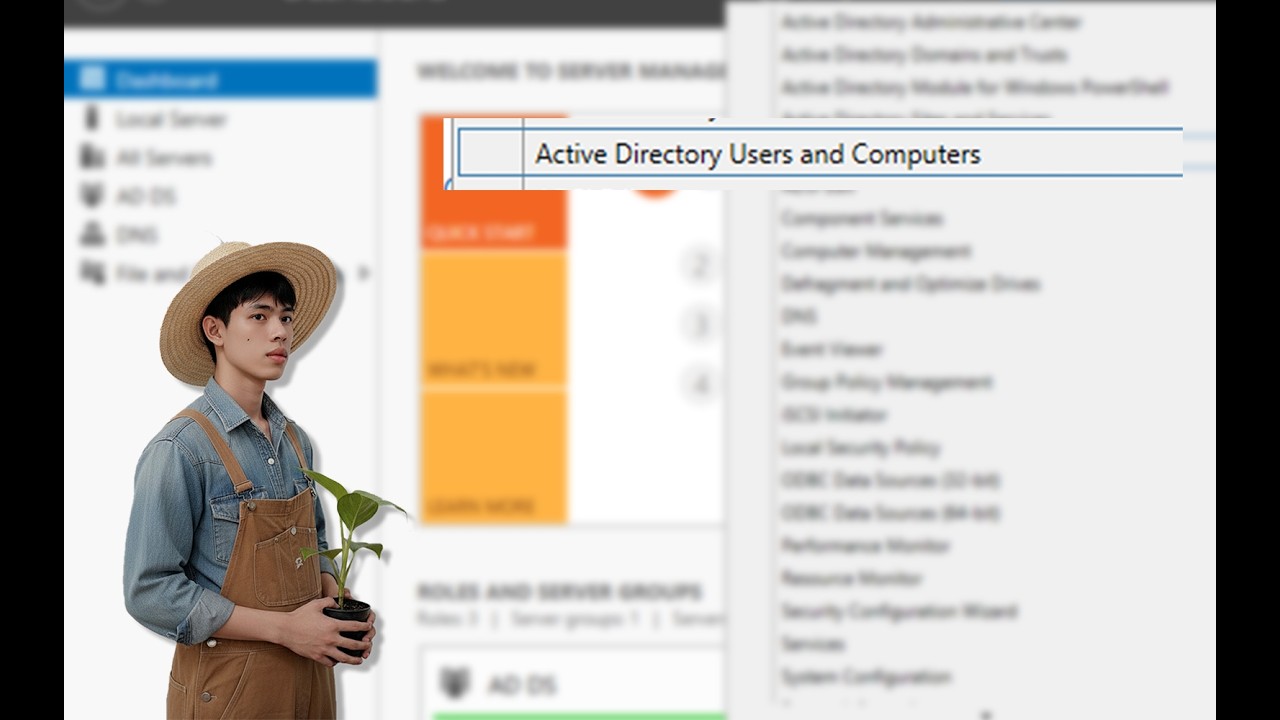This screenshot has height=720, width=1280.
Task: Open System Configuration from the menu
Action: pos(866,676)
